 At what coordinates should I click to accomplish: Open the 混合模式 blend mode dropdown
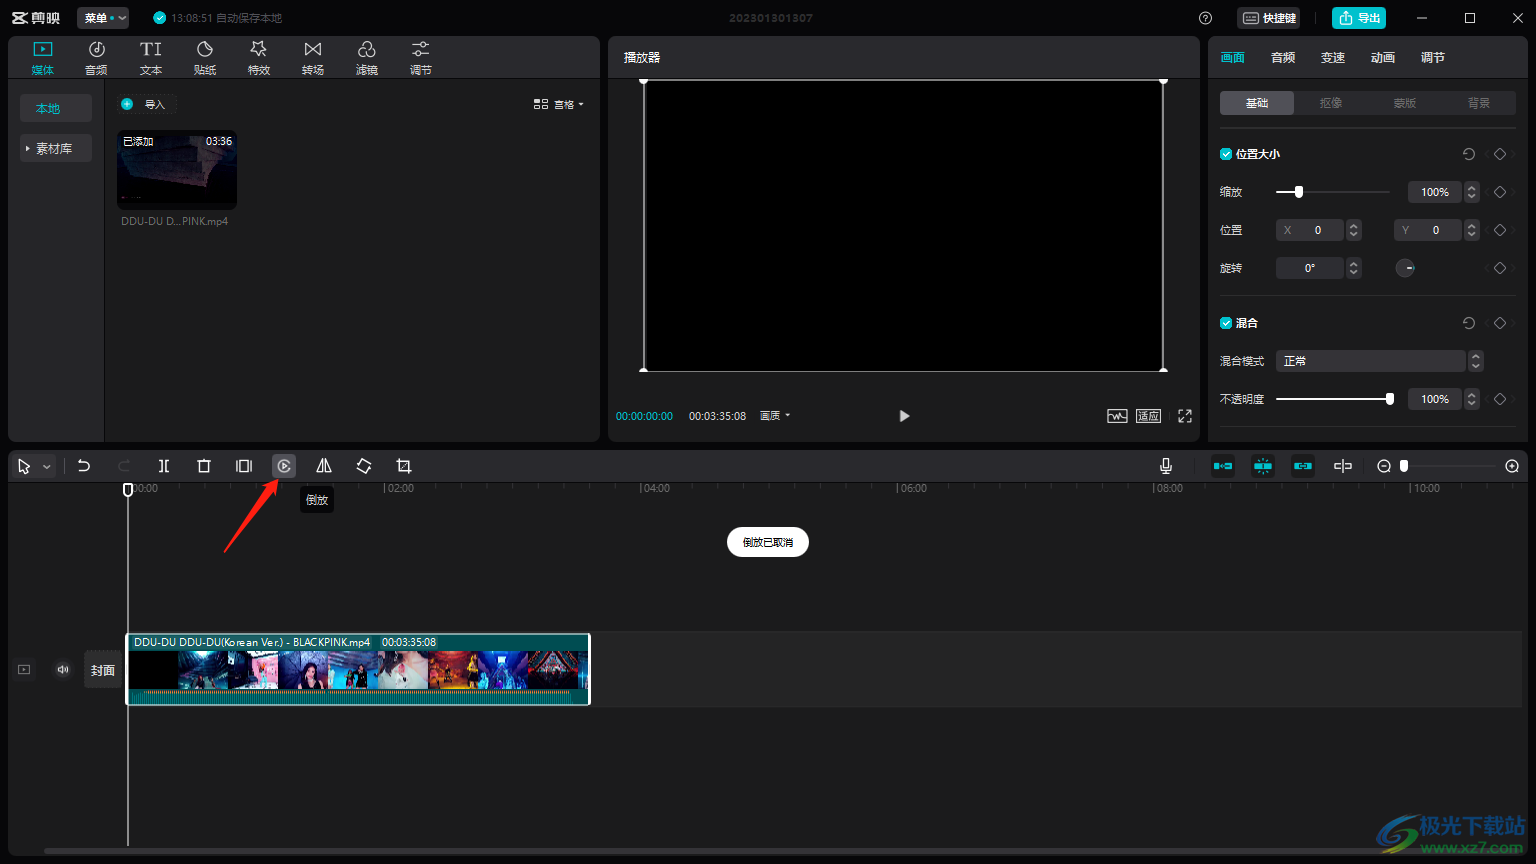pyautogui.click(x=1379, y=361)
